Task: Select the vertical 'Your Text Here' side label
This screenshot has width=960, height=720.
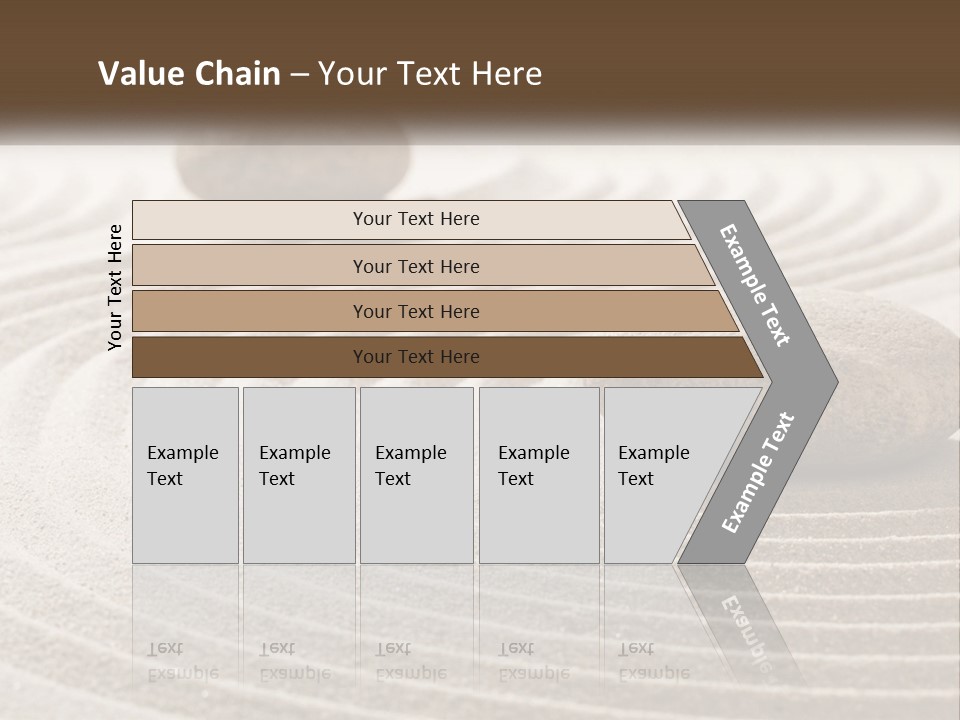Action: (x=114, y=287)
